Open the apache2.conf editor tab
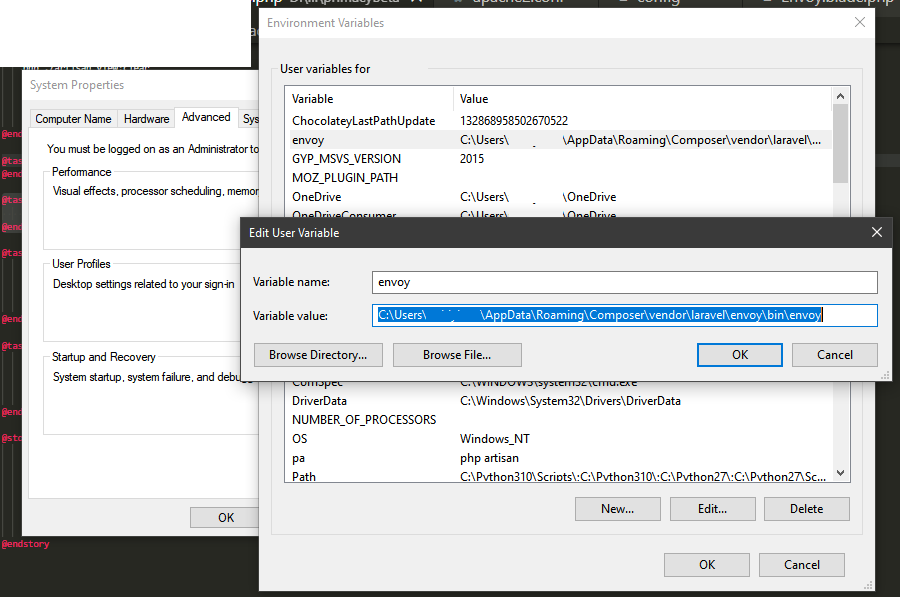The width and height of the screenshot is (905, 597). (515, 3)
